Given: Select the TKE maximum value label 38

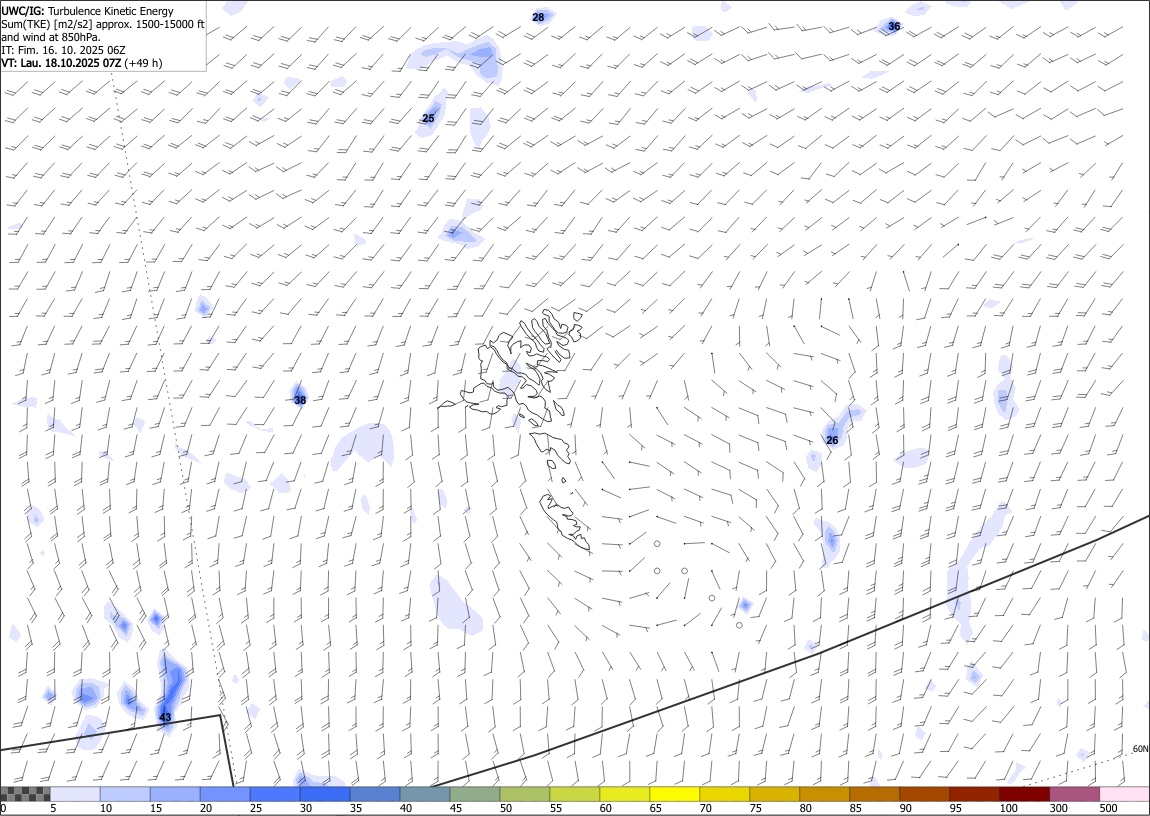Looking at the screenshot, I should pos(300,400).
